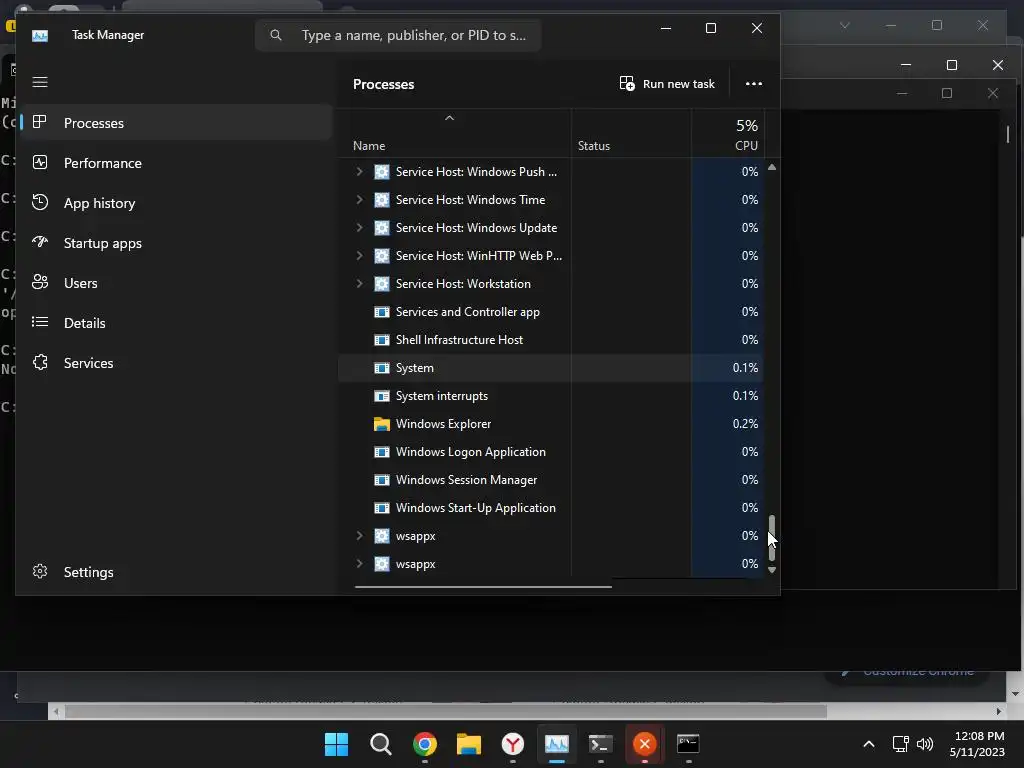Open taskbar Search
Screen dimensions: 1024x768
tap(381, 744)
